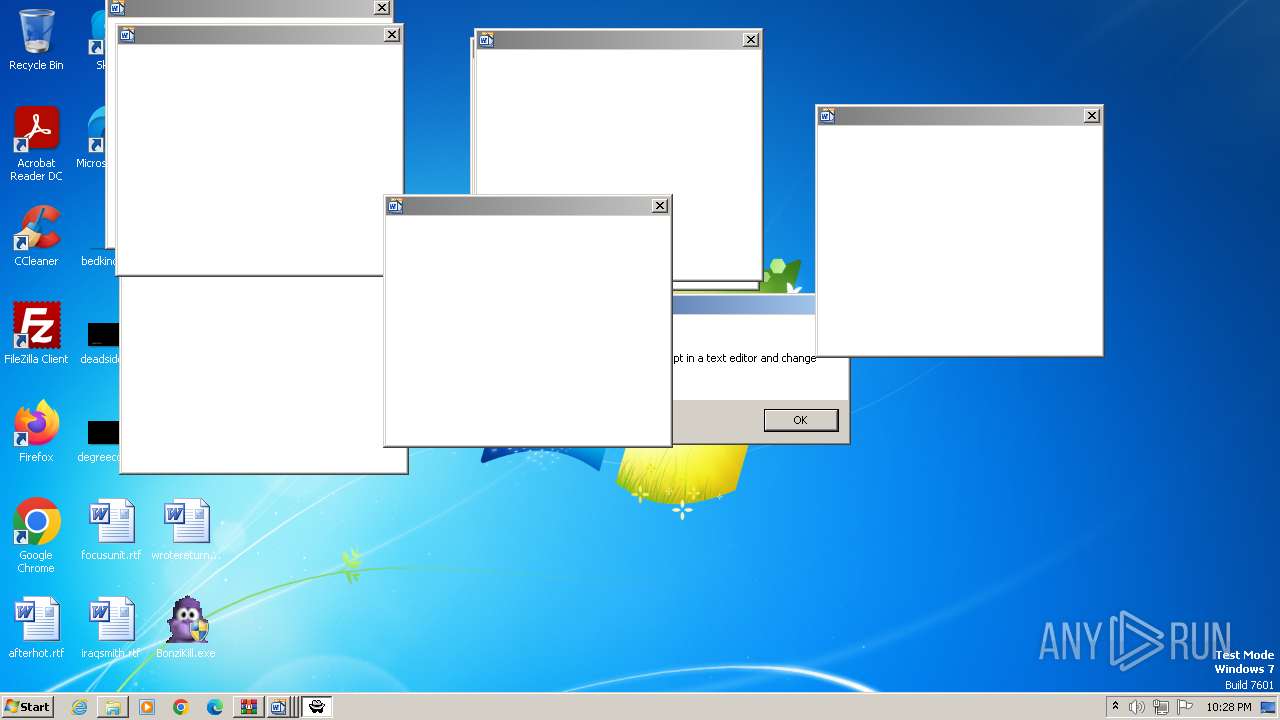Select the focusunit.rtf document icon
Screen dimensions: 1280x720
111,530
